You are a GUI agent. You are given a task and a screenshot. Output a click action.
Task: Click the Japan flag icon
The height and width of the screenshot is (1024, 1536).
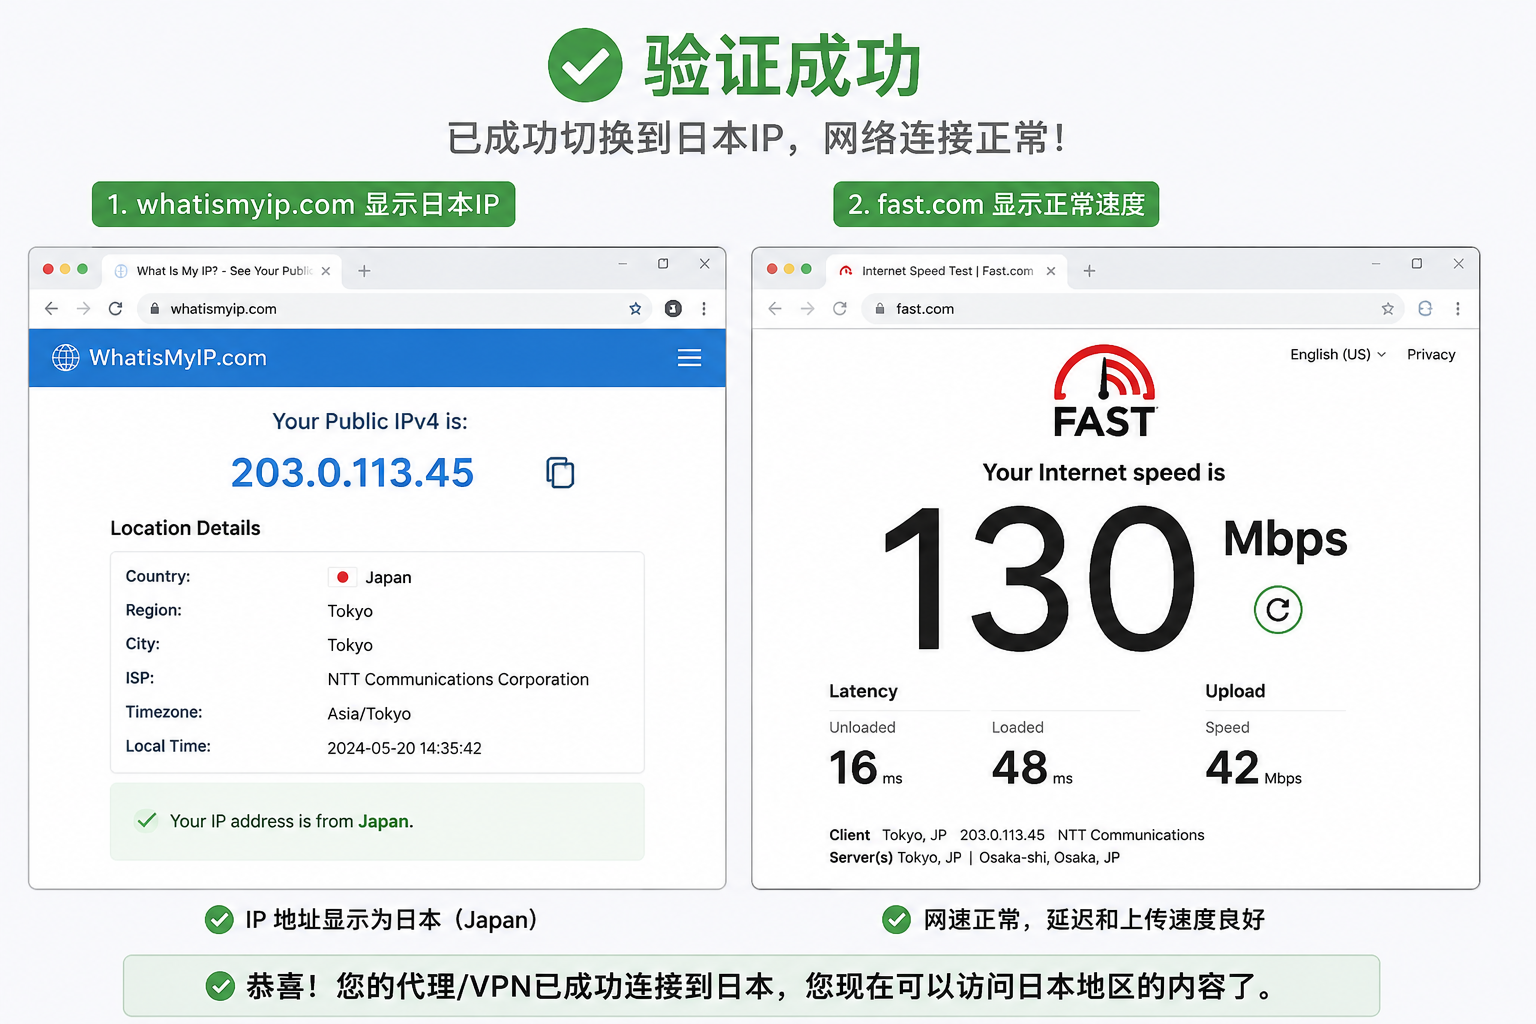(342, 577)
